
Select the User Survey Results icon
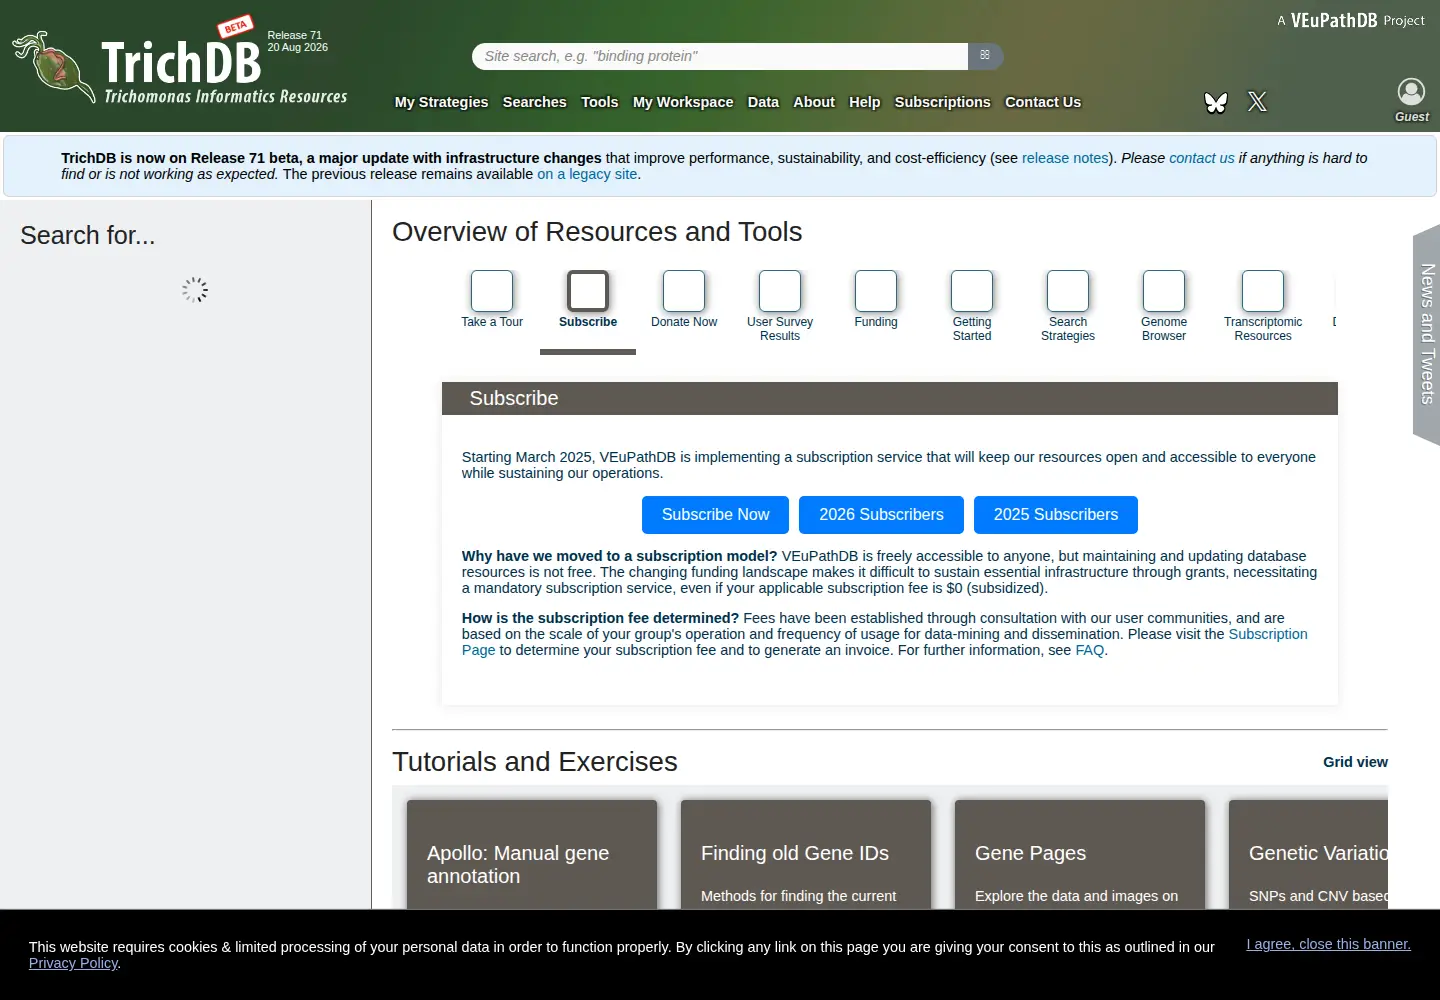point(780,291)
